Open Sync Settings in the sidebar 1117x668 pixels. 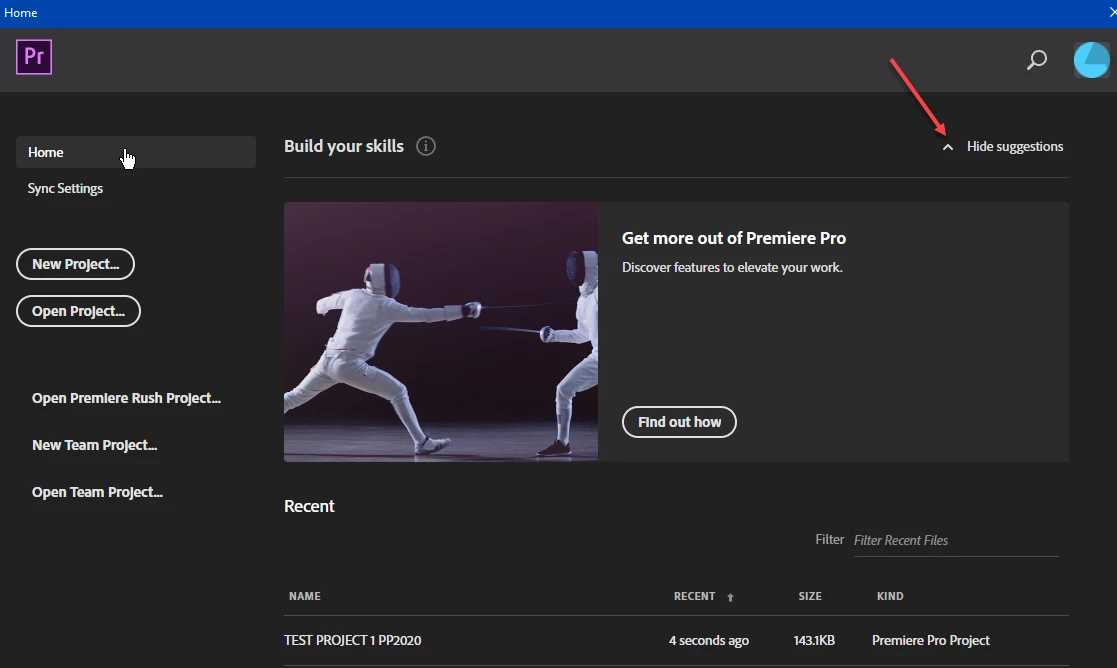(x=65, y=188)
